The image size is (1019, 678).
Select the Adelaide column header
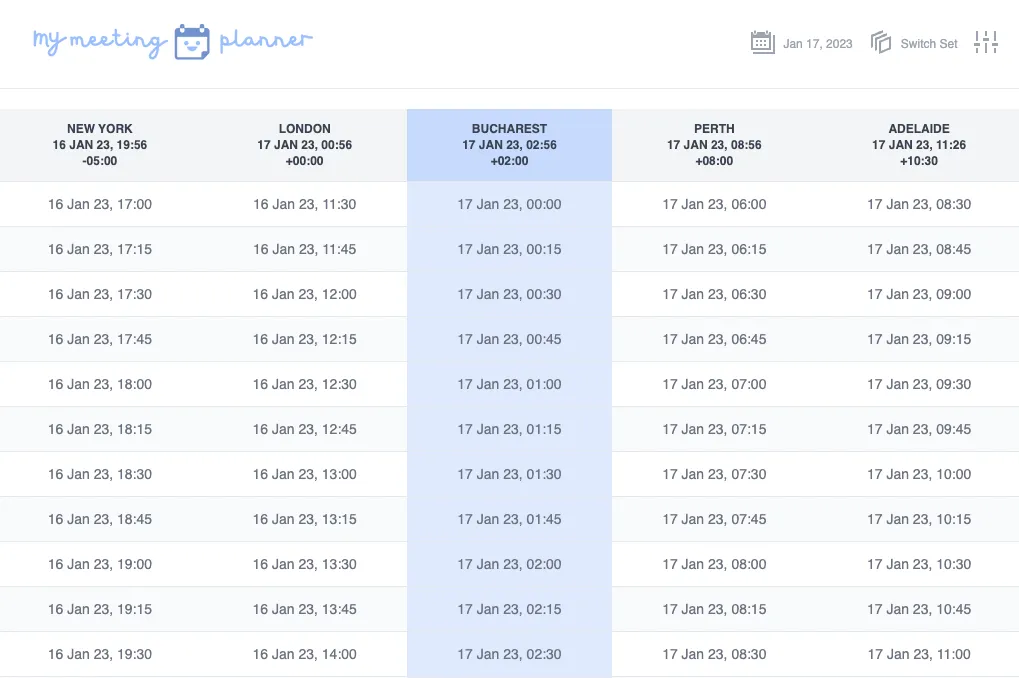click(x=919, y=145)
